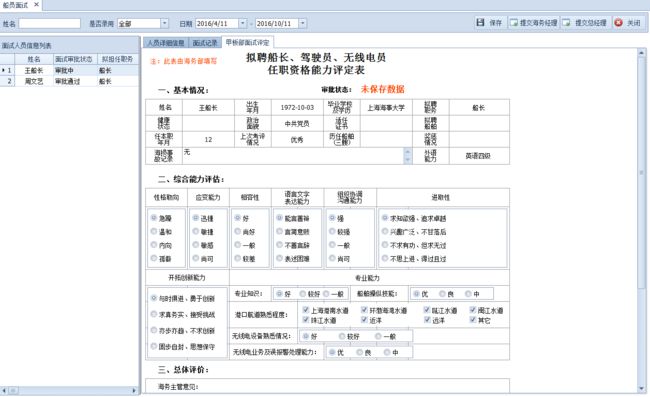This screenshot has width=650, height=397.
Task: Select 中 for 无线电业务及遇报警处理能力
Action: 387,352
